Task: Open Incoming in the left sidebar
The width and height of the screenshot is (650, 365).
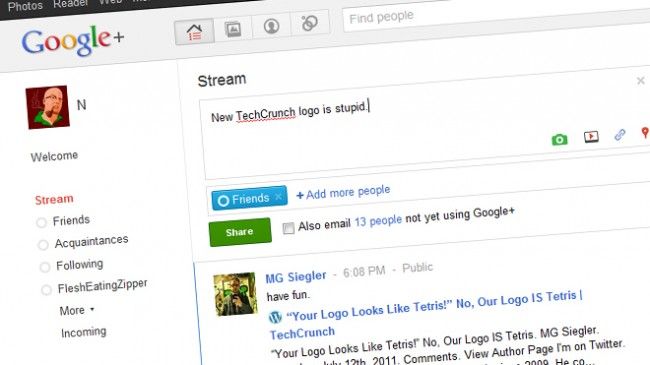Action: 84,332
